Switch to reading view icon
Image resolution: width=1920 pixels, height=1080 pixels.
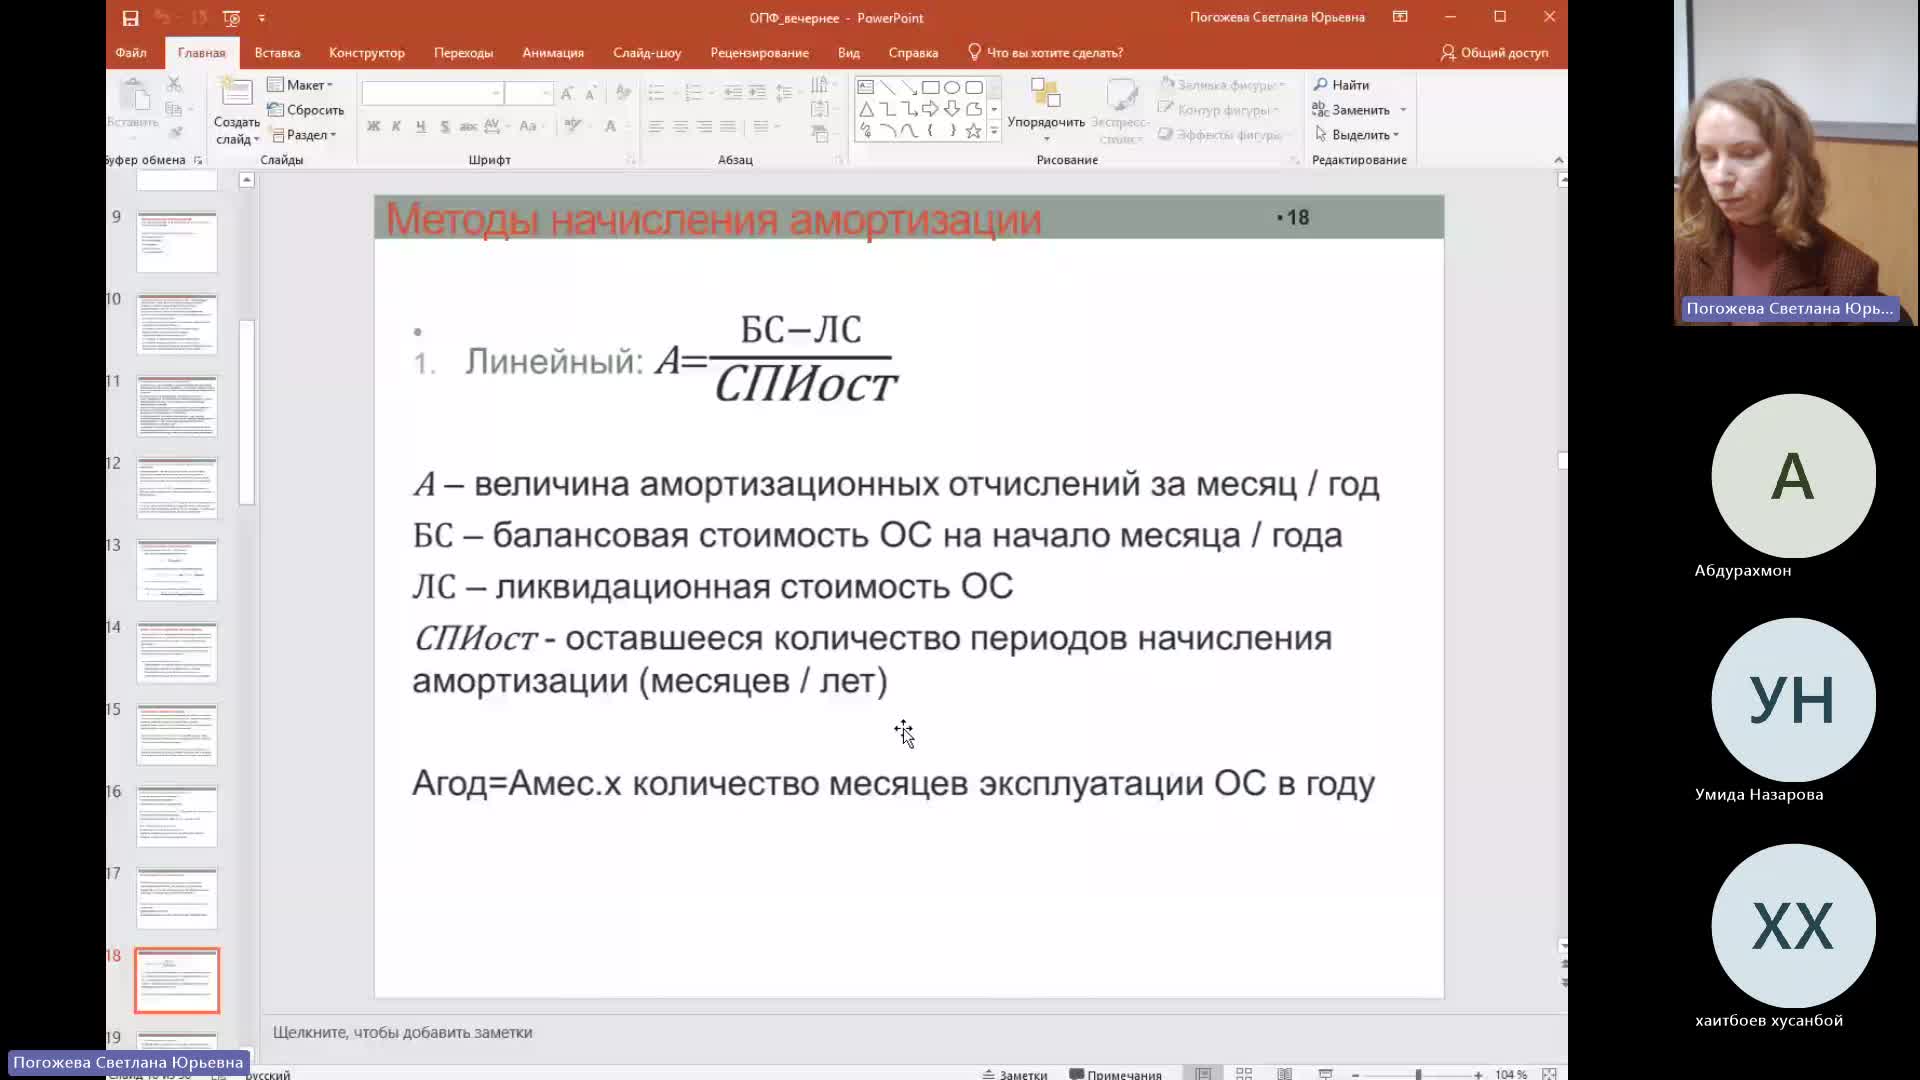1284,1074
